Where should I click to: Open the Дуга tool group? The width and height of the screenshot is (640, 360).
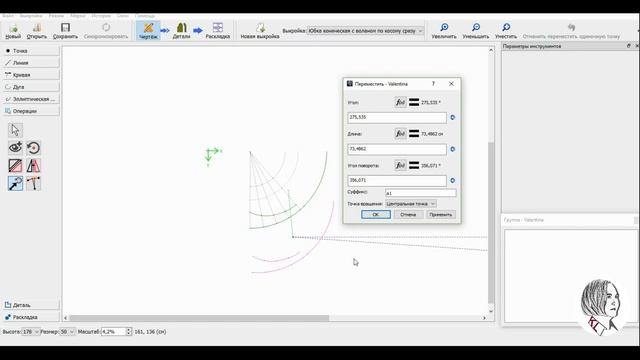pos(31,87)
